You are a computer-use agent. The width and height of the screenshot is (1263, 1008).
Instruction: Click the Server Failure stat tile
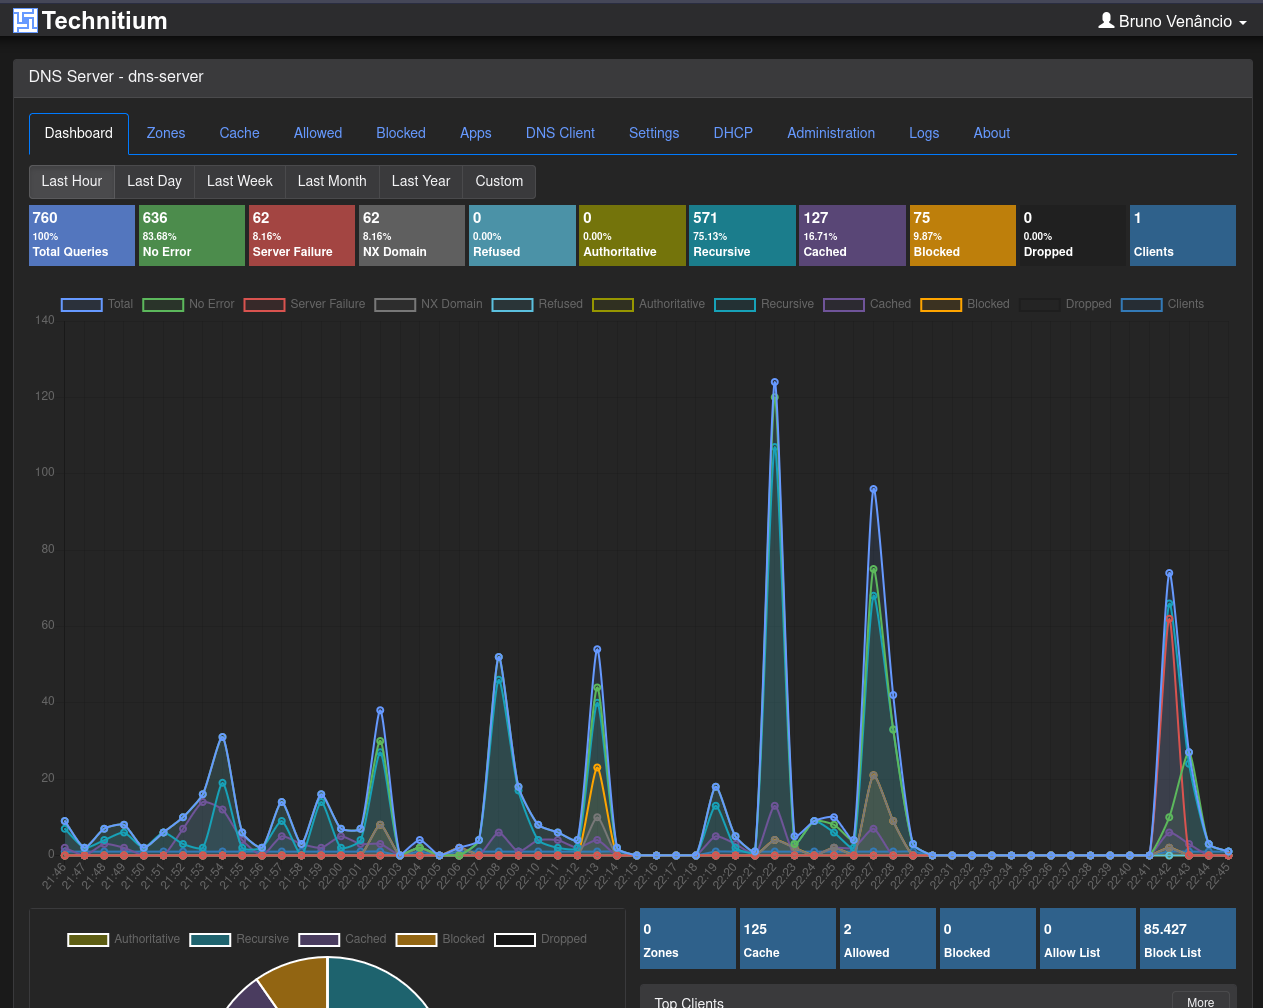click(302, 235)
